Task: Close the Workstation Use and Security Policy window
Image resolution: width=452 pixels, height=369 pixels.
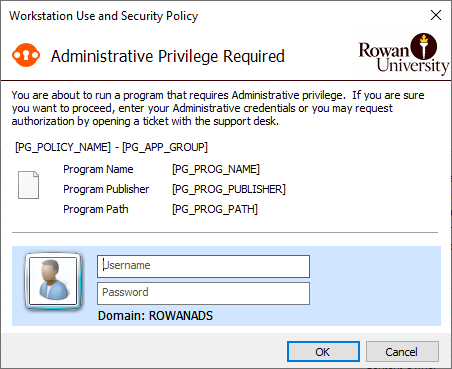Action: (436, 15)
